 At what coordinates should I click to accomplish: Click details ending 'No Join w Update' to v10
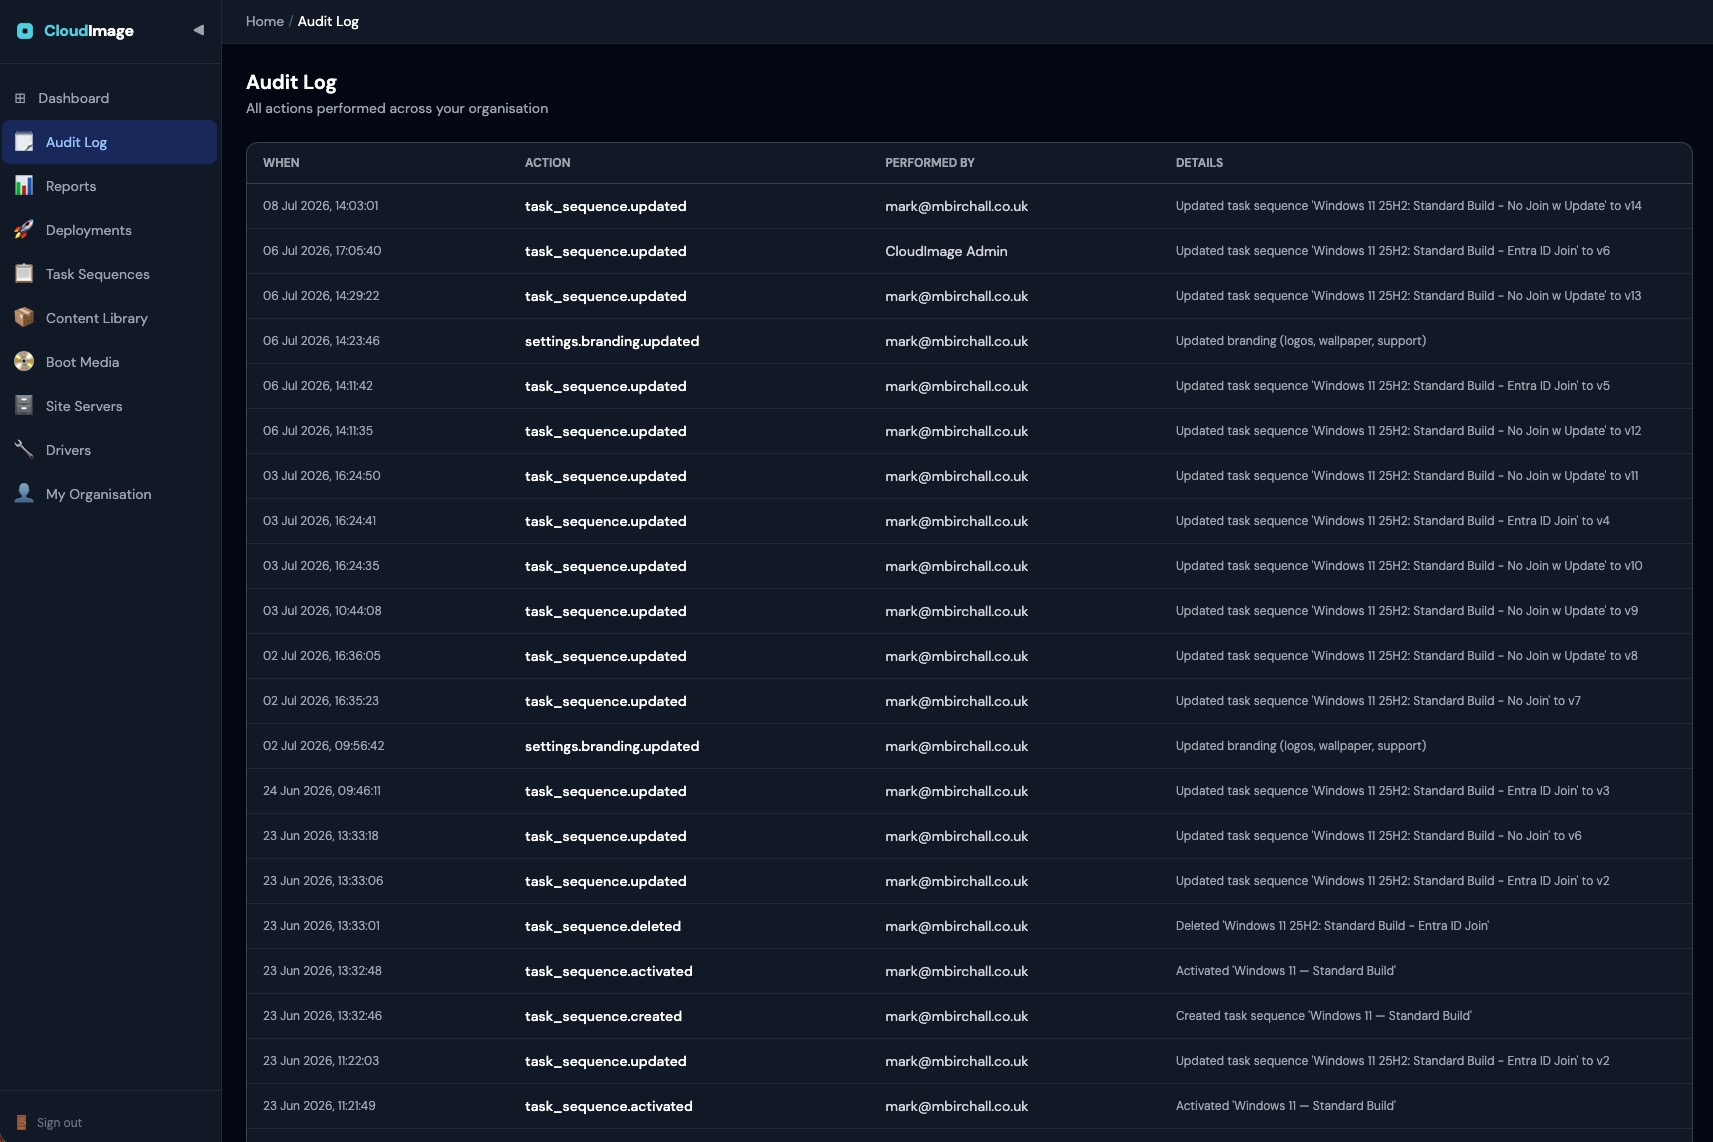tap(1409, 566)
